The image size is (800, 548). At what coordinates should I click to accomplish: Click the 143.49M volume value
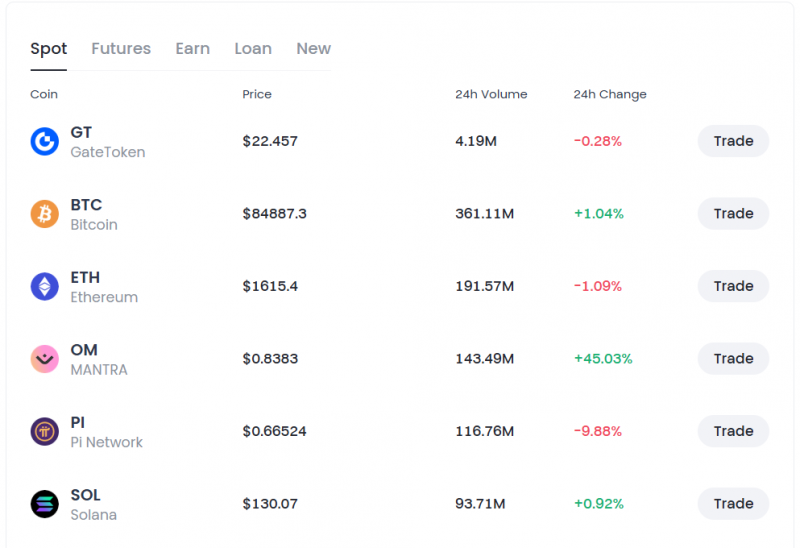pyautogui.click(x=485, y=358)
